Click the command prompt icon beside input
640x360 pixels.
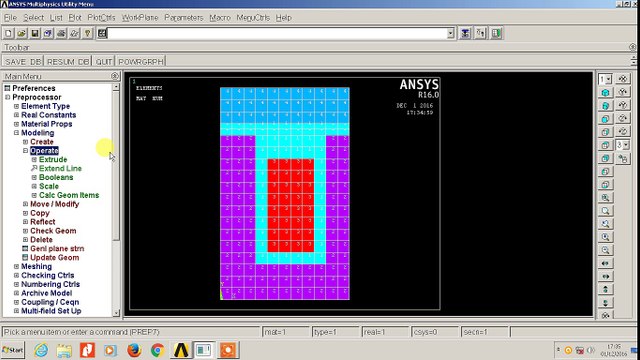coord(102,33)
